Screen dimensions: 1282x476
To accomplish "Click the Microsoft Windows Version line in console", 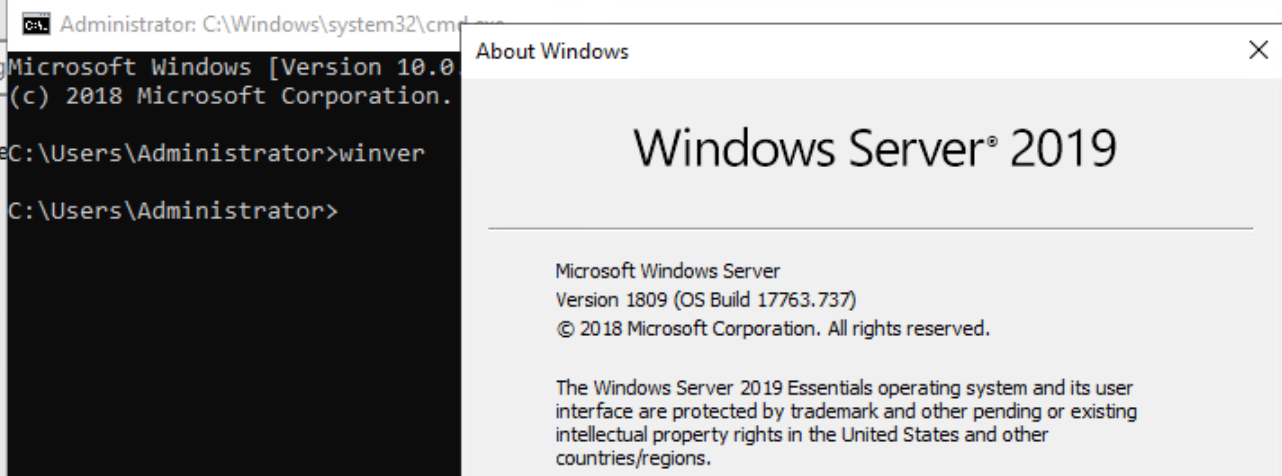I will (x=234, y=69).
